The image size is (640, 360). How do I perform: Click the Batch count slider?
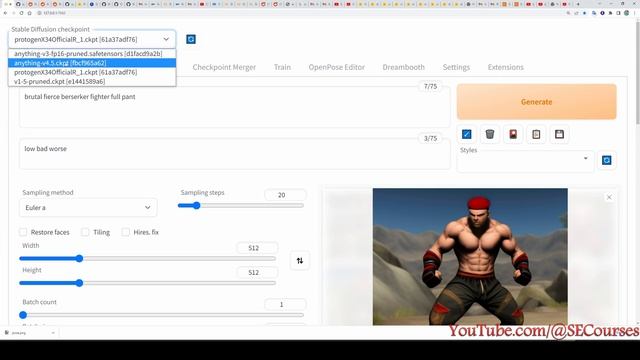(162, 315)
